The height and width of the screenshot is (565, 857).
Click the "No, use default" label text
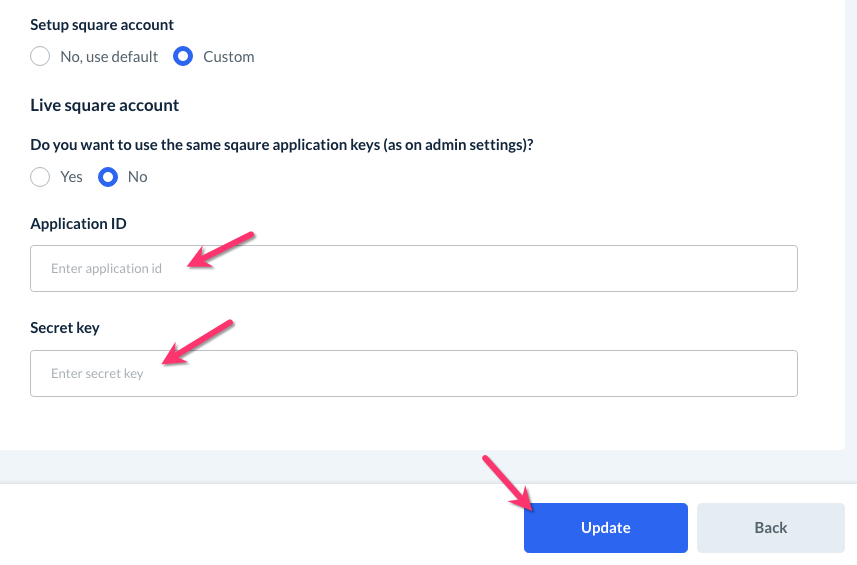pyautogui.click(x=109, y=57)
